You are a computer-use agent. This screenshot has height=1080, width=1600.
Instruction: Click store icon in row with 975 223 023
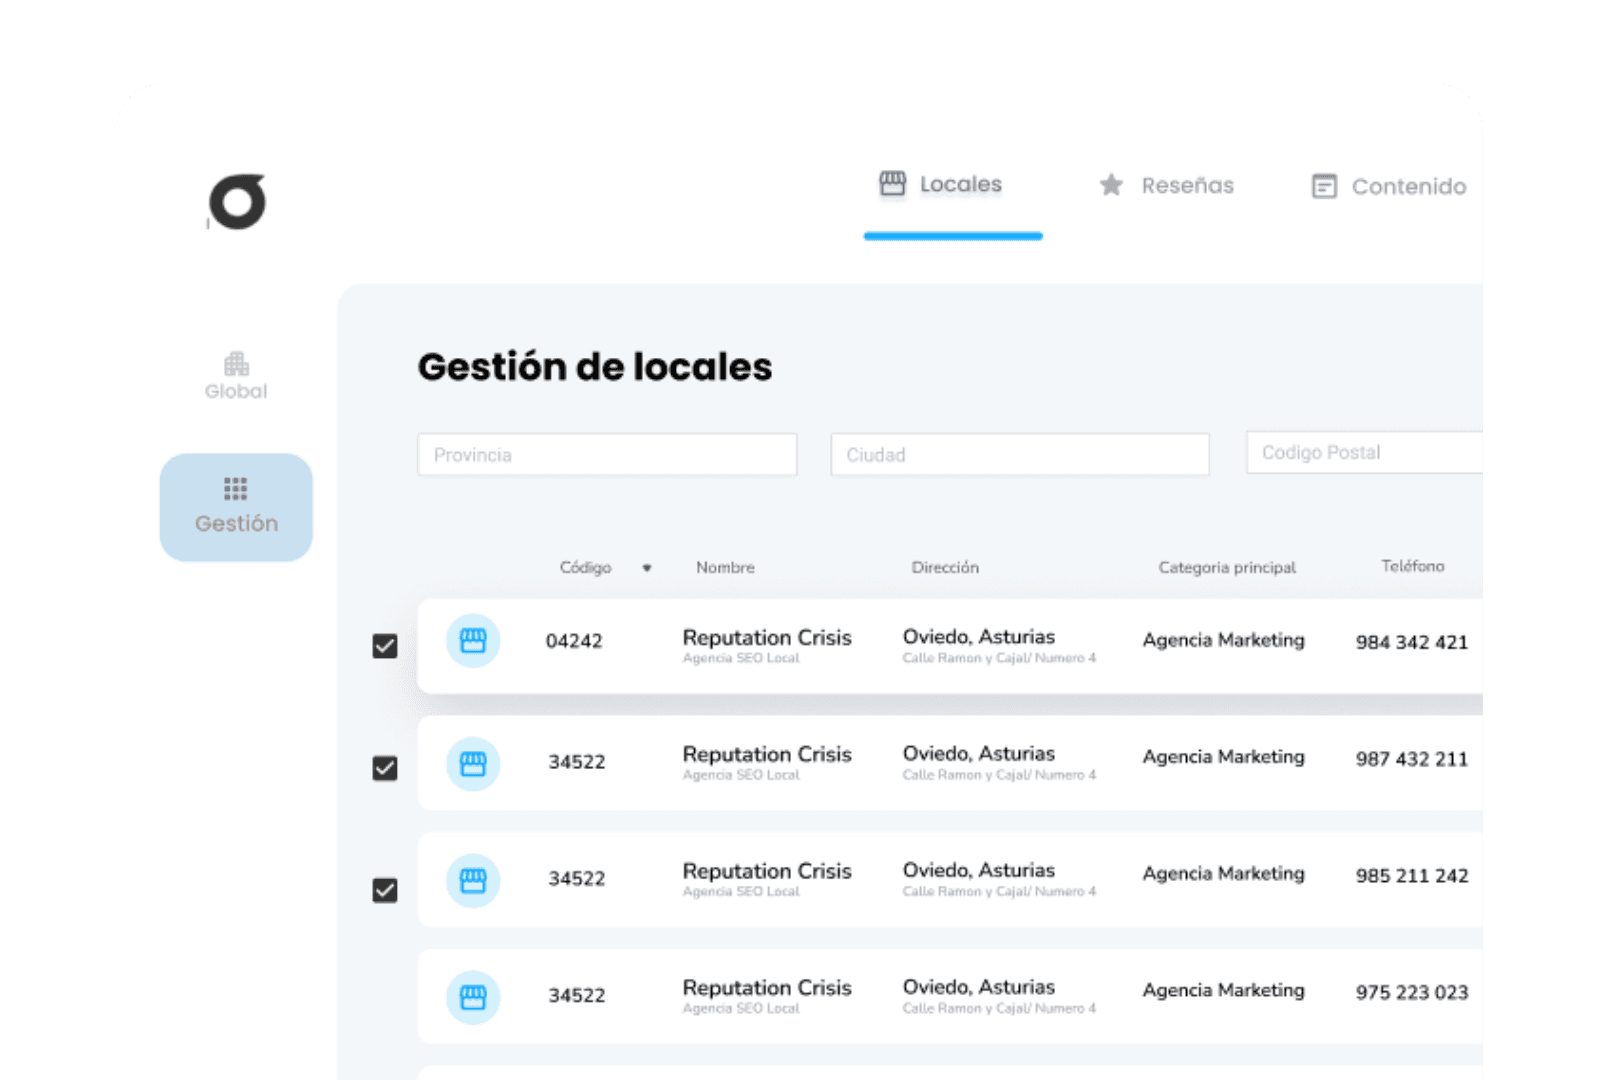click(x=473, y=997)
